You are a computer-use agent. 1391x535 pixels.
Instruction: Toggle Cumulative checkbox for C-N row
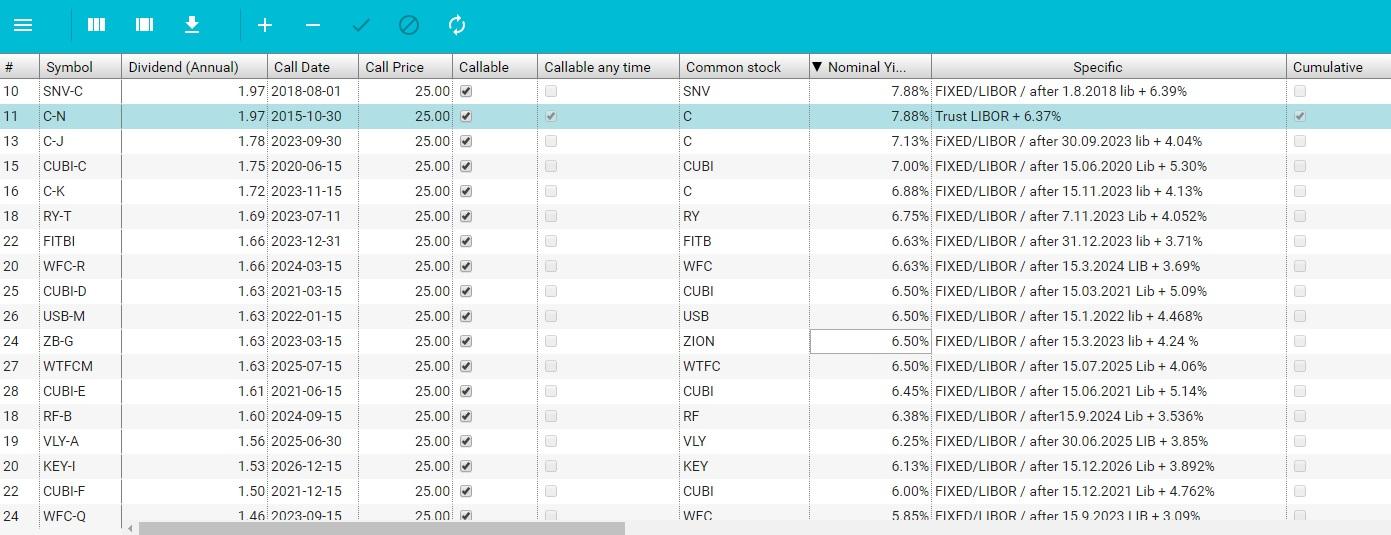coord(1300,116)
